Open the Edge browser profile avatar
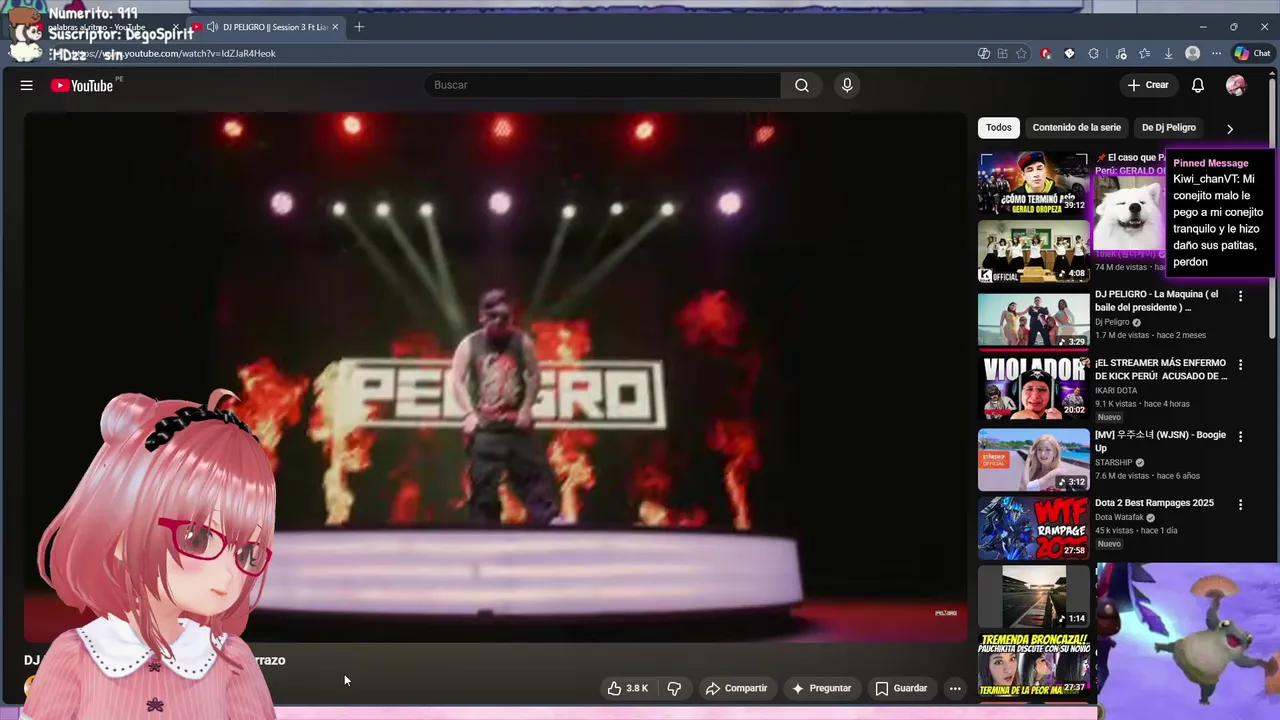1280x720 pixels. 1192,53
